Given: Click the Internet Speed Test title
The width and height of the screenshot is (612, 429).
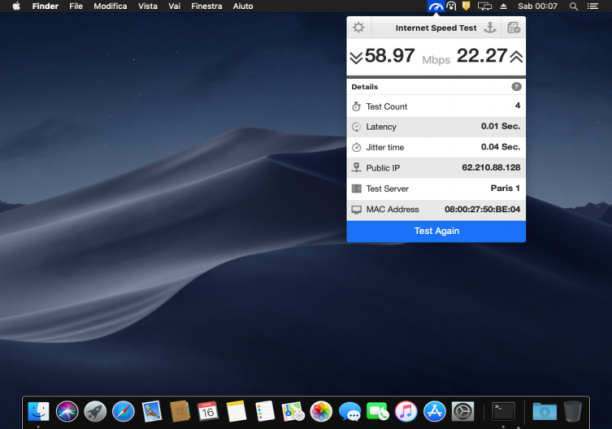Looking at the screenshot, I should click(x=436, y=28).
